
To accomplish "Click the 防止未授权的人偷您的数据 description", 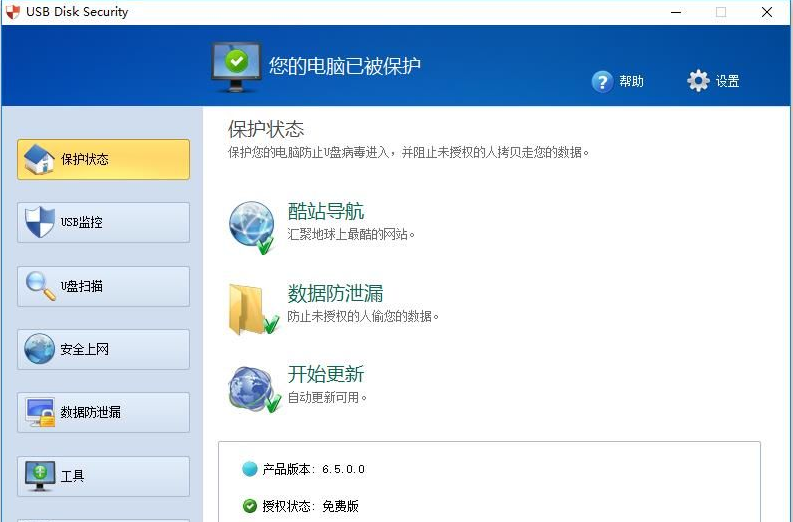I will tap(363, 316).
